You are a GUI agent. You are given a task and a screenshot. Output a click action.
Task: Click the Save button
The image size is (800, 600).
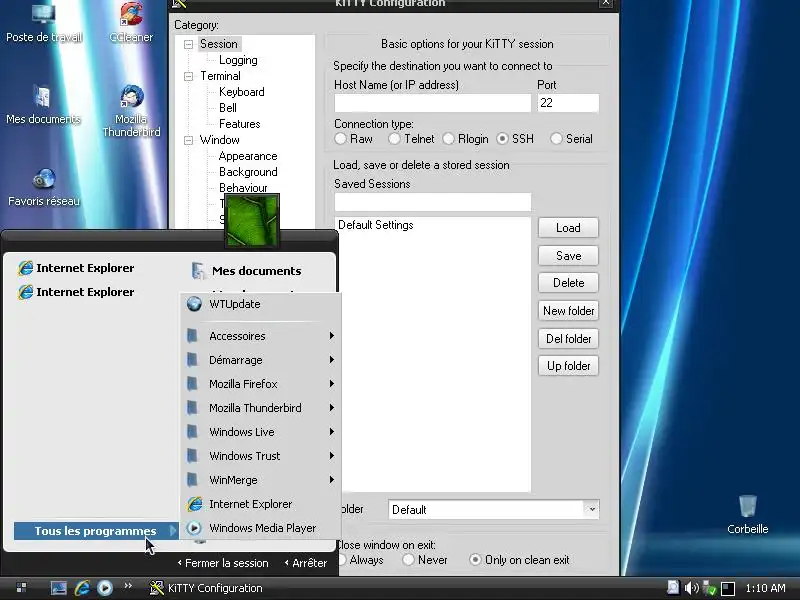pos(568,256)
